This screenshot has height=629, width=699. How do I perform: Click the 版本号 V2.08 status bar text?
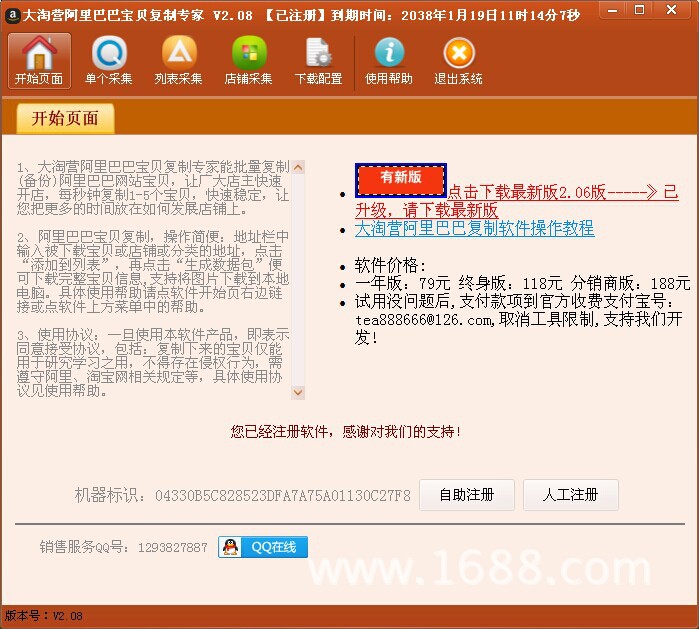[44, 616]
